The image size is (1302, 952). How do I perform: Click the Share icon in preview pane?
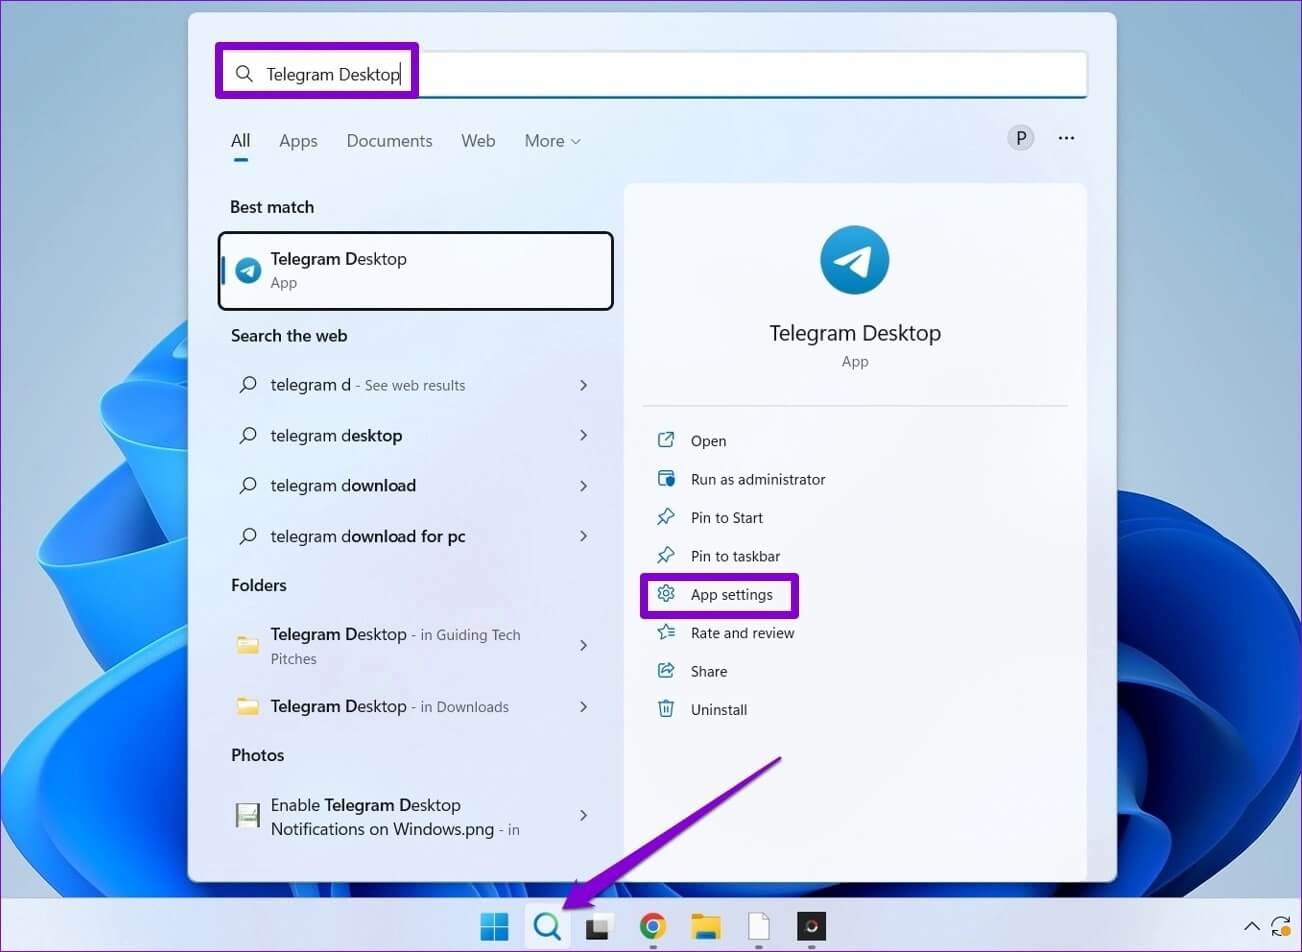666,671
